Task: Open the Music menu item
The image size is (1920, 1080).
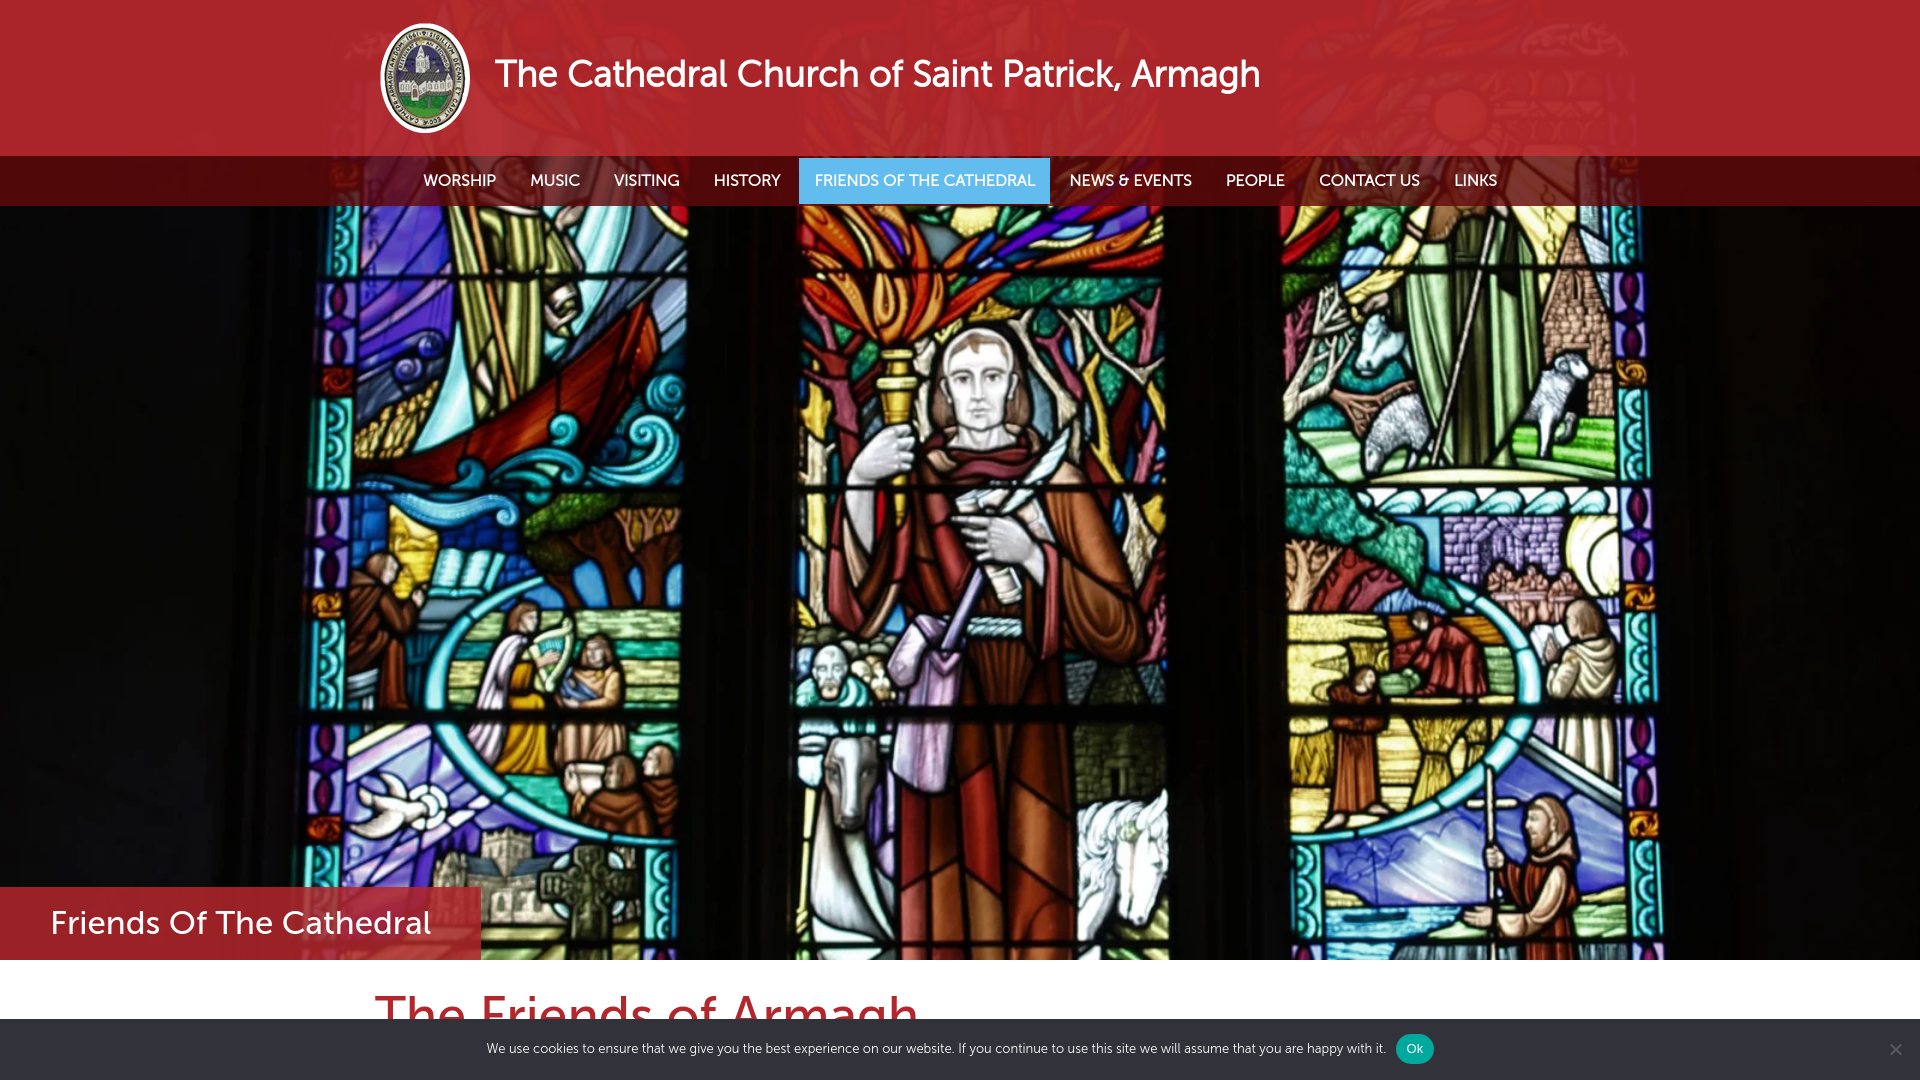Action: pyautogui.click(x=555, y=181)
